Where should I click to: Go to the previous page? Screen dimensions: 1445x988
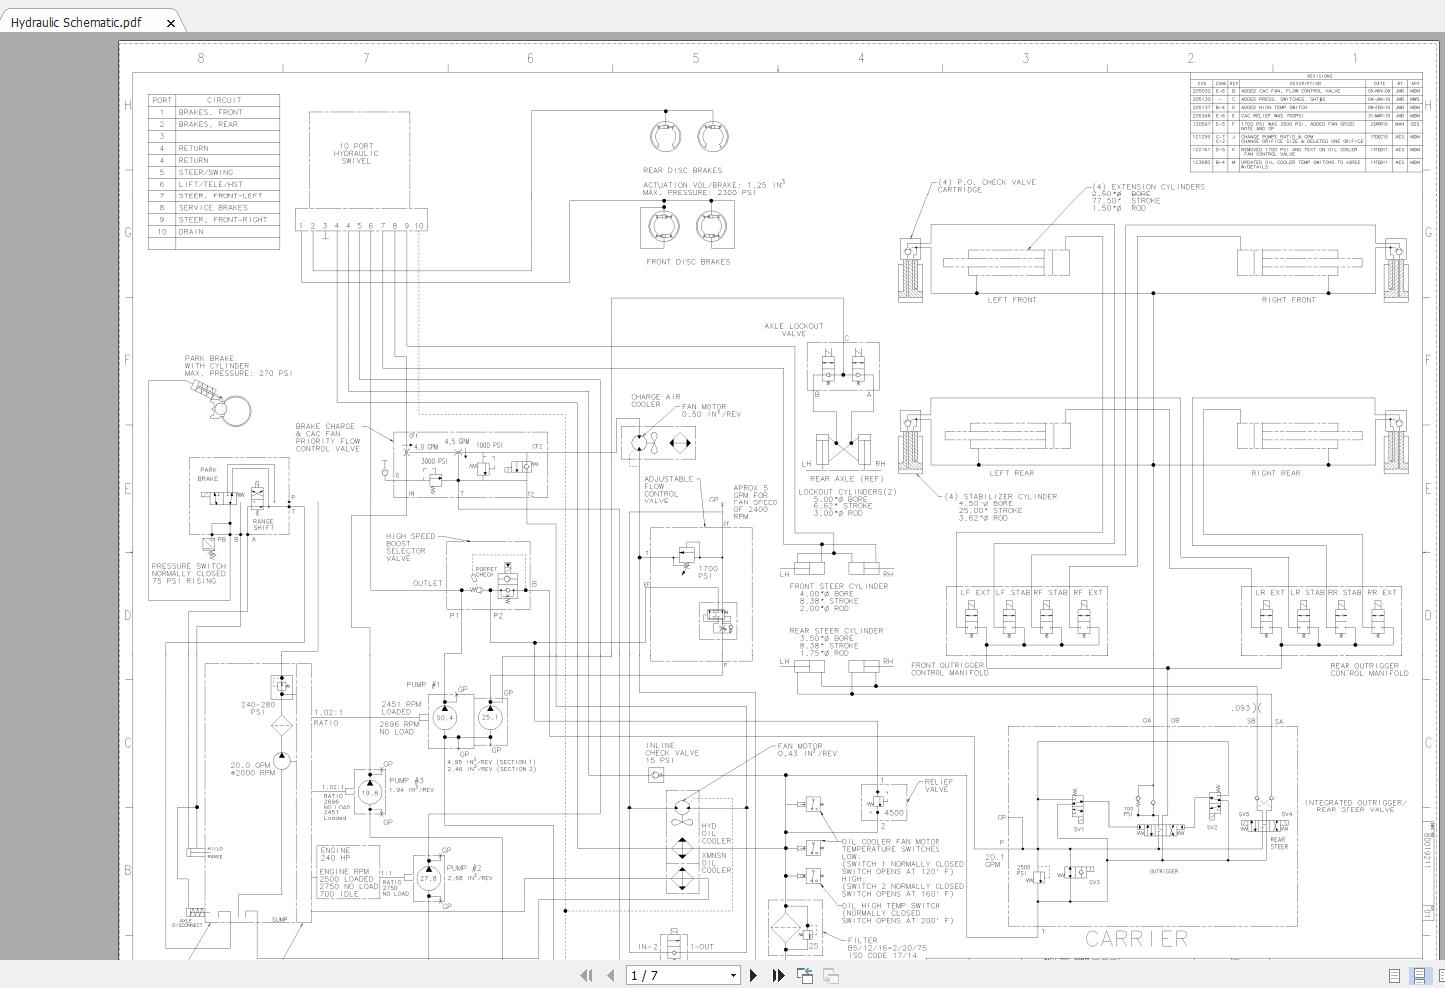point(610,975)
